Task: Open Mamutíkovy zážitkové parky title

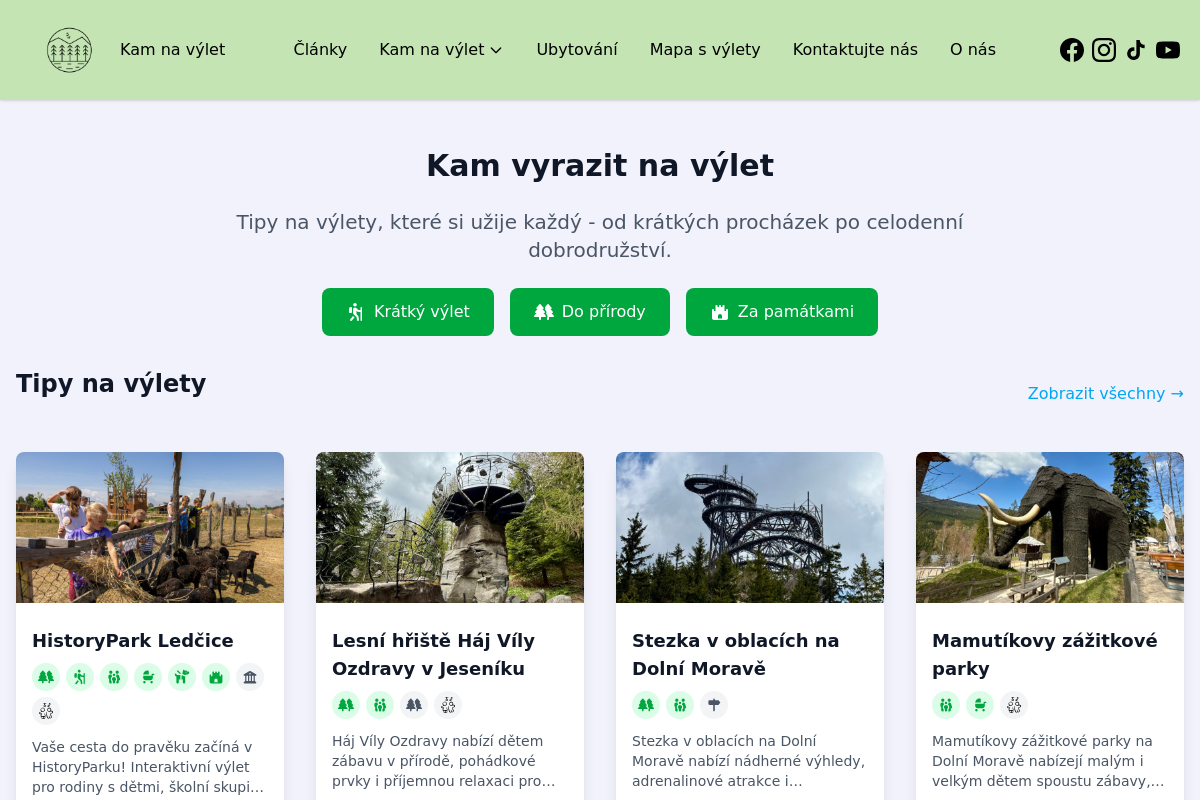Action: coord(1045,655)
